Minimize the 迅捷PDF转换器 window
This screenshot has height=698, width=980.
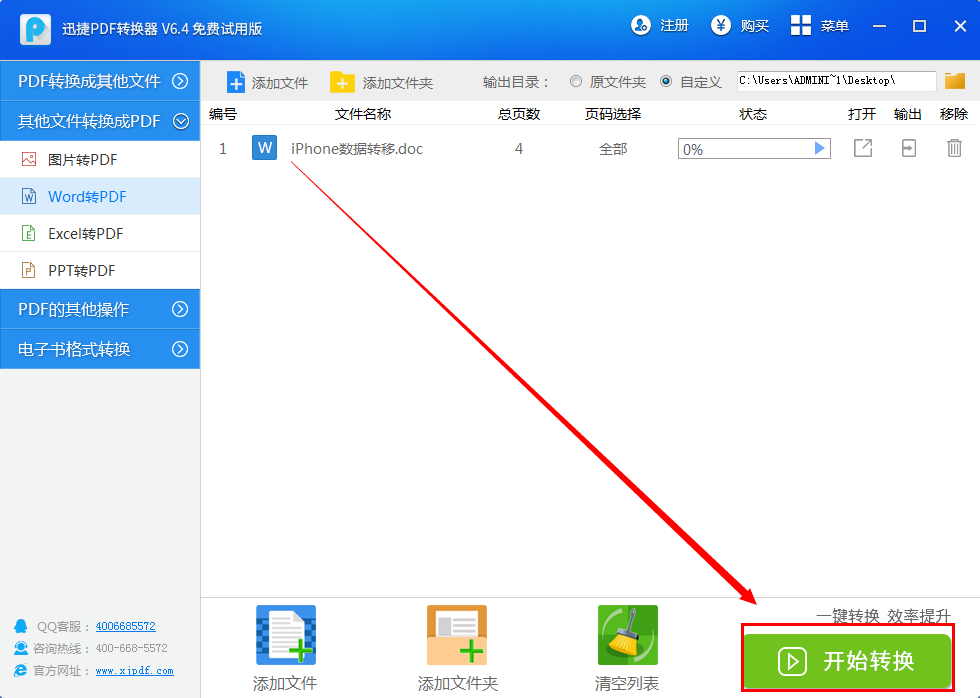pos(879,26)
